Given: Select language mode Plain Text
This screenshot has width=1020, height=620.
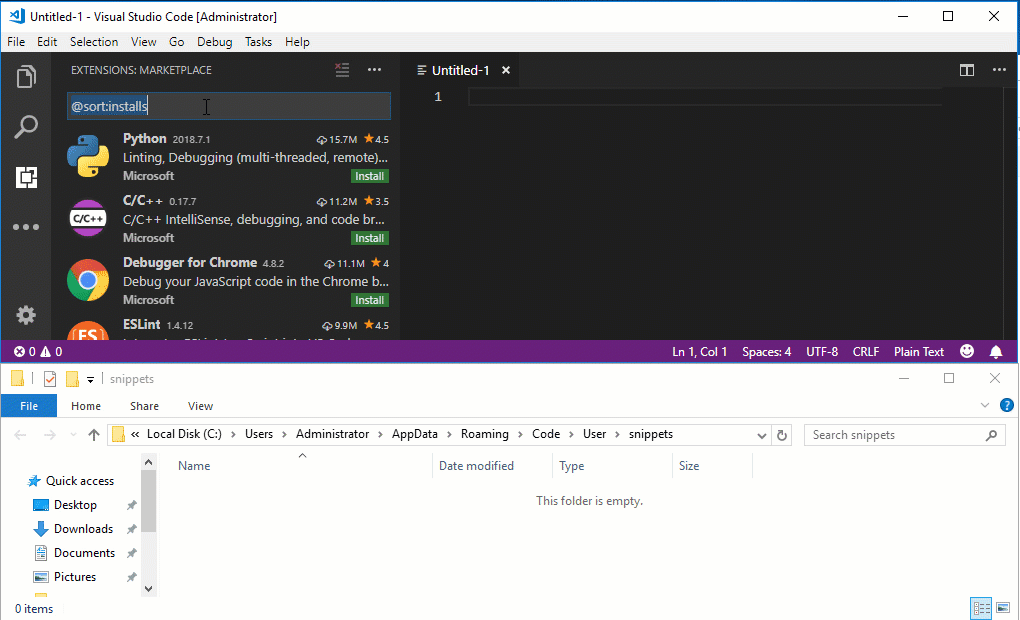Looking at the screenshot, I should point(919,352).
